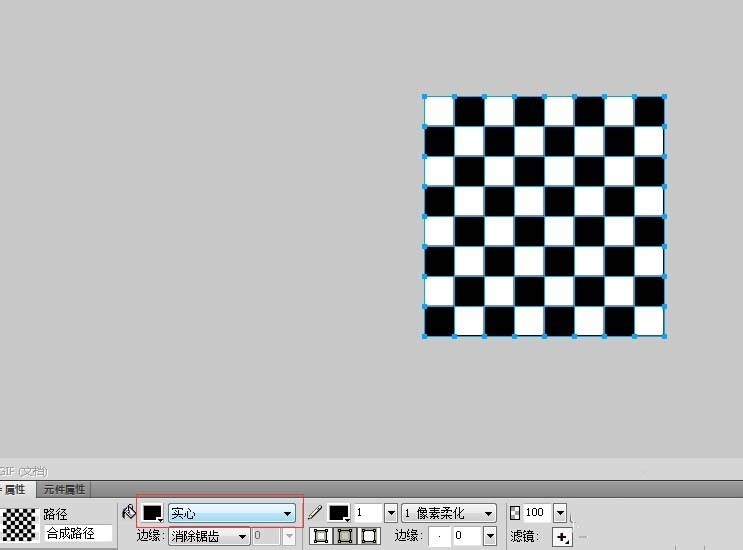743x550 pixels.
Task: Add a filter with the plus button
Action: click(x=563, y=537)
